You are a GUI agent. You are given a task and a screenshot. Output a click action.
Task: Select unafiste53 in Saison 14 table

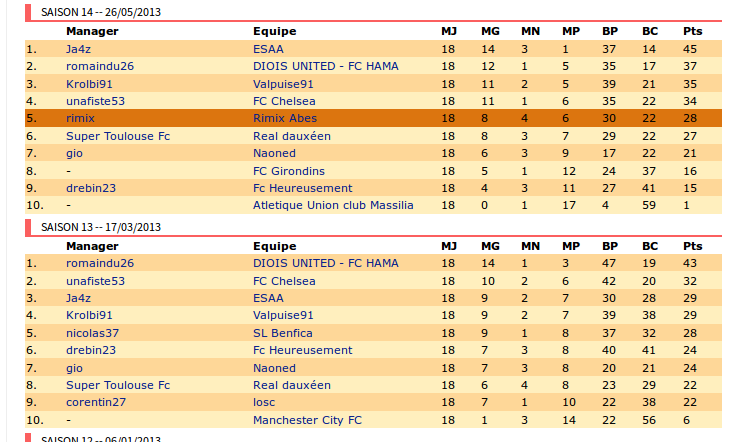pos(96,101)
